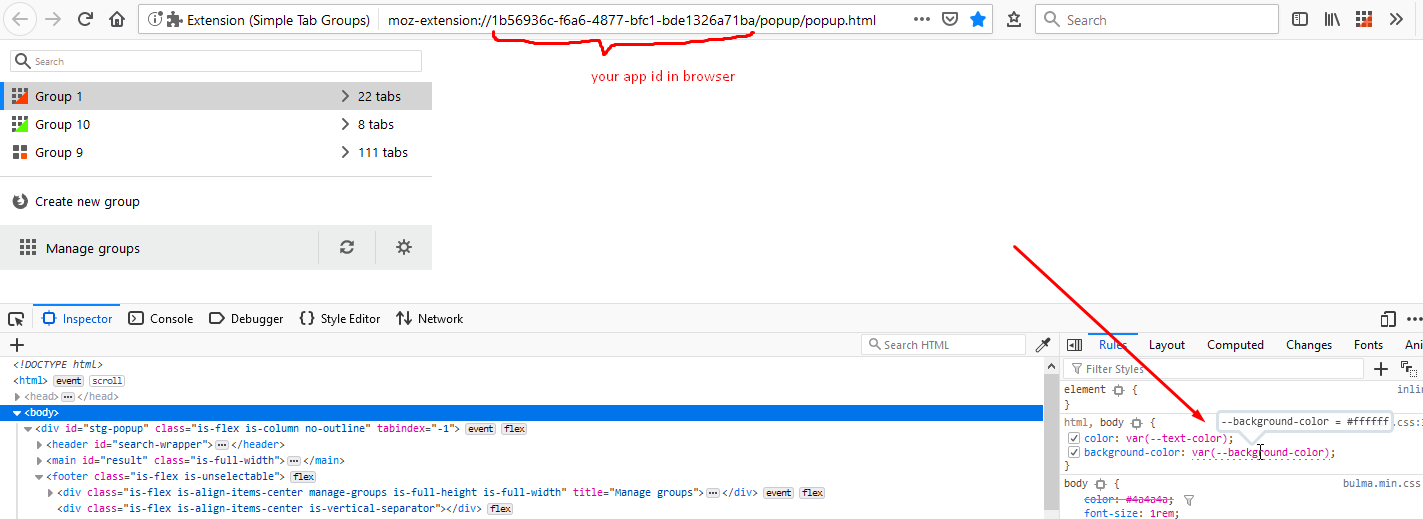
Task: Click ellipsis button inside head element
Action: click(x=68, y=397)
